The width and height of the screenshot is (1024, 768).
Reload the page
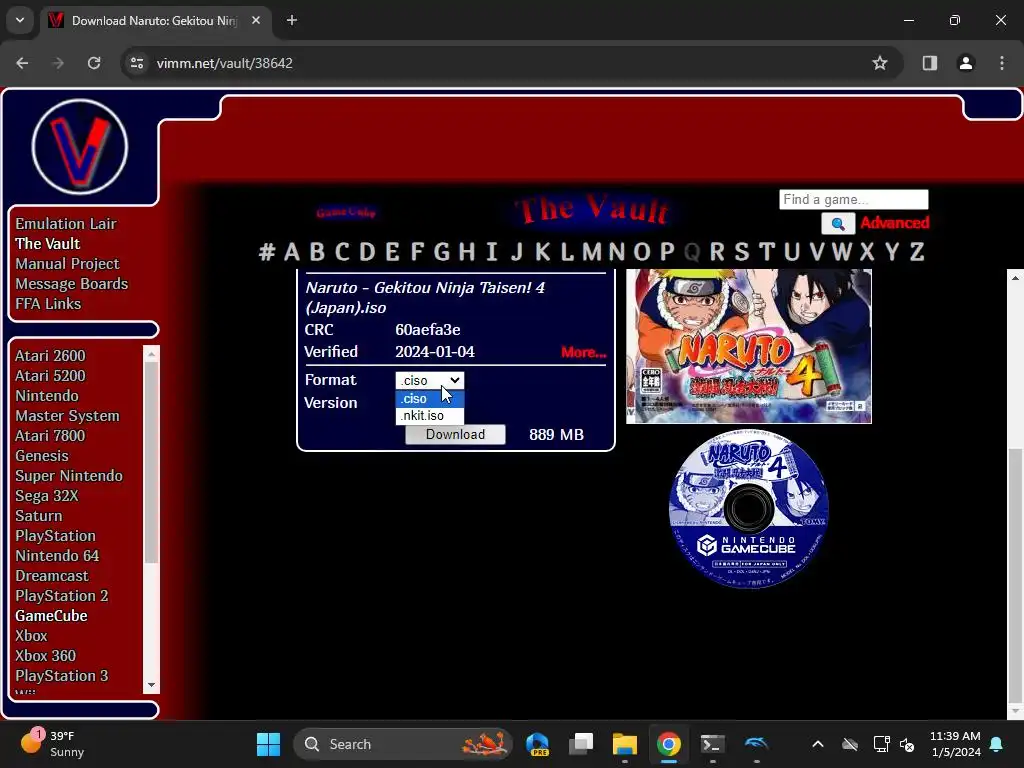click(x=94, y=63)
